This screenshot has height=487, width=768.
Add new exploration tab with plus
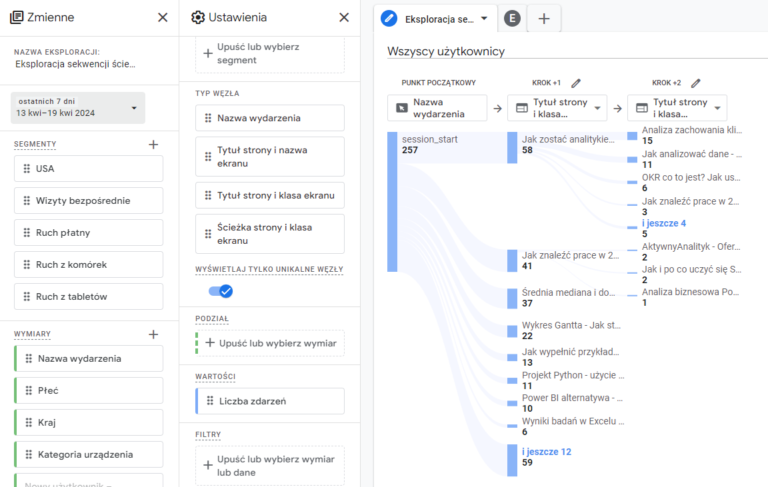coord(543,18)
